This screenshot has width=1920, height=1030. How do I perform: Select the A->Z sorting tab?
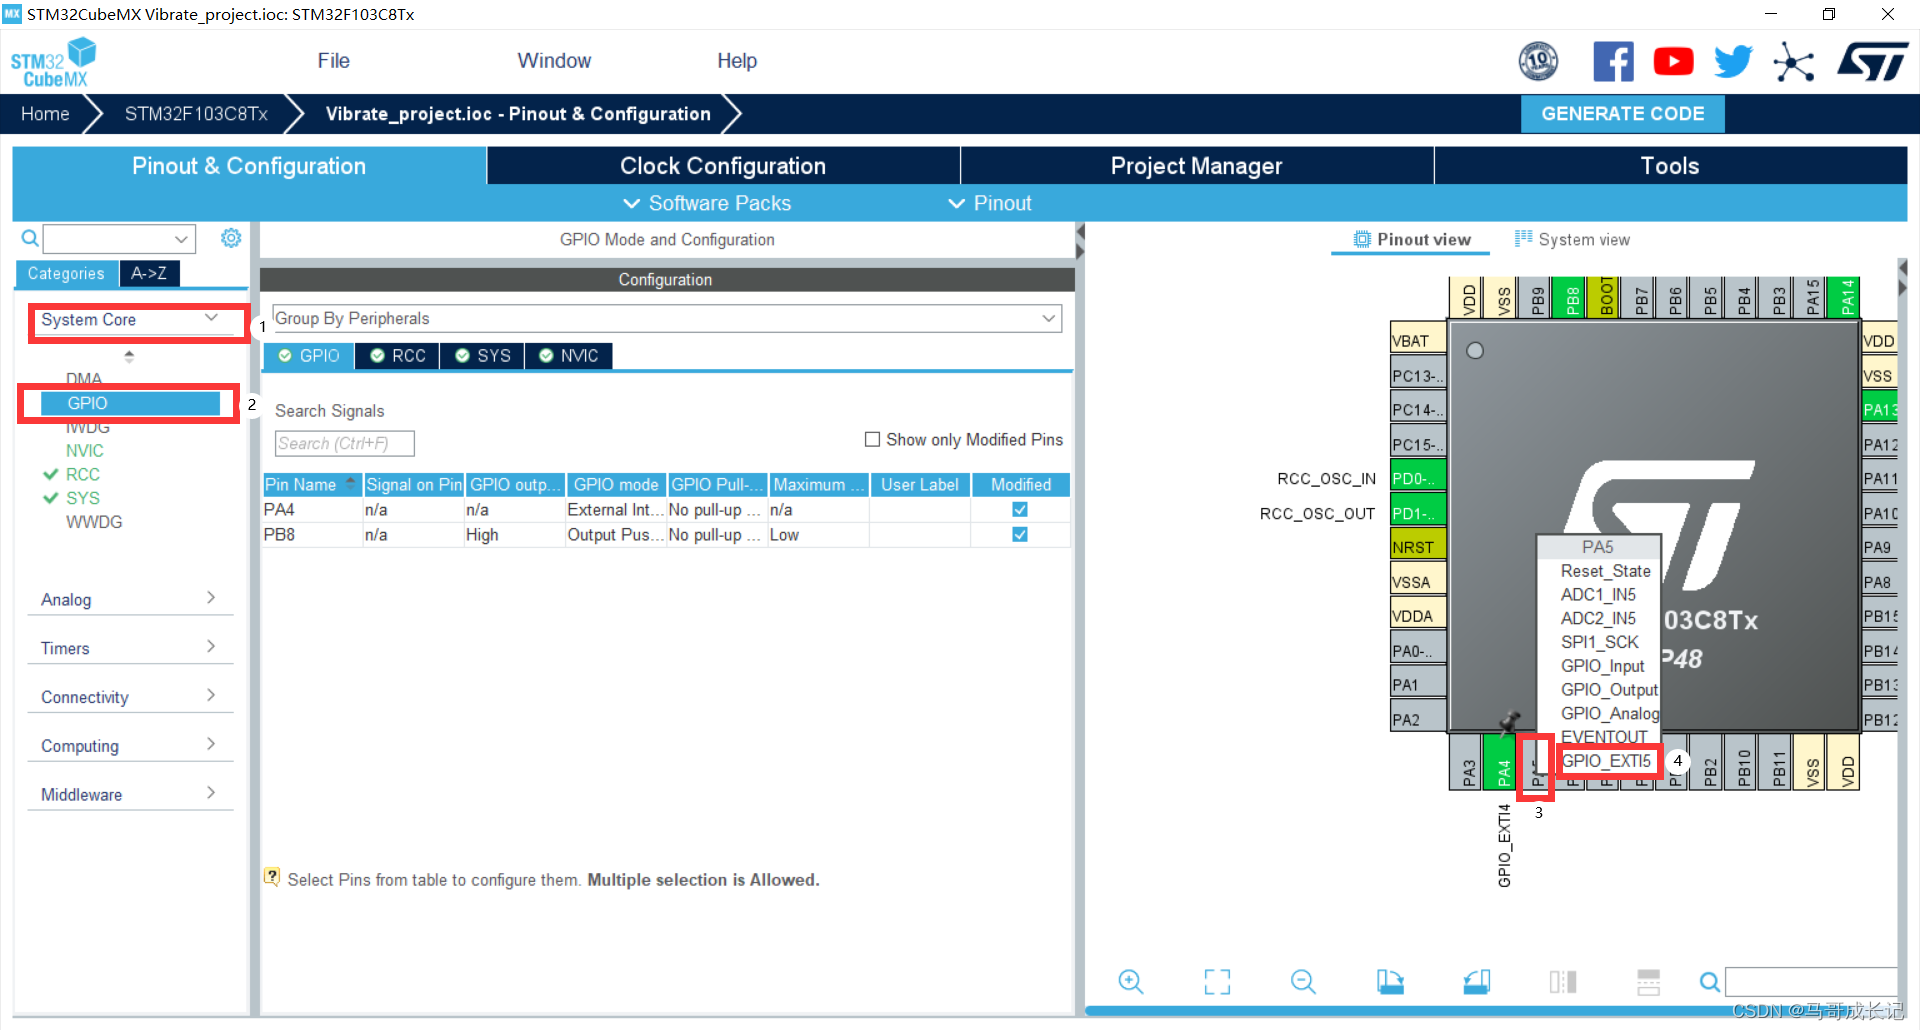[x=149, y=273]
